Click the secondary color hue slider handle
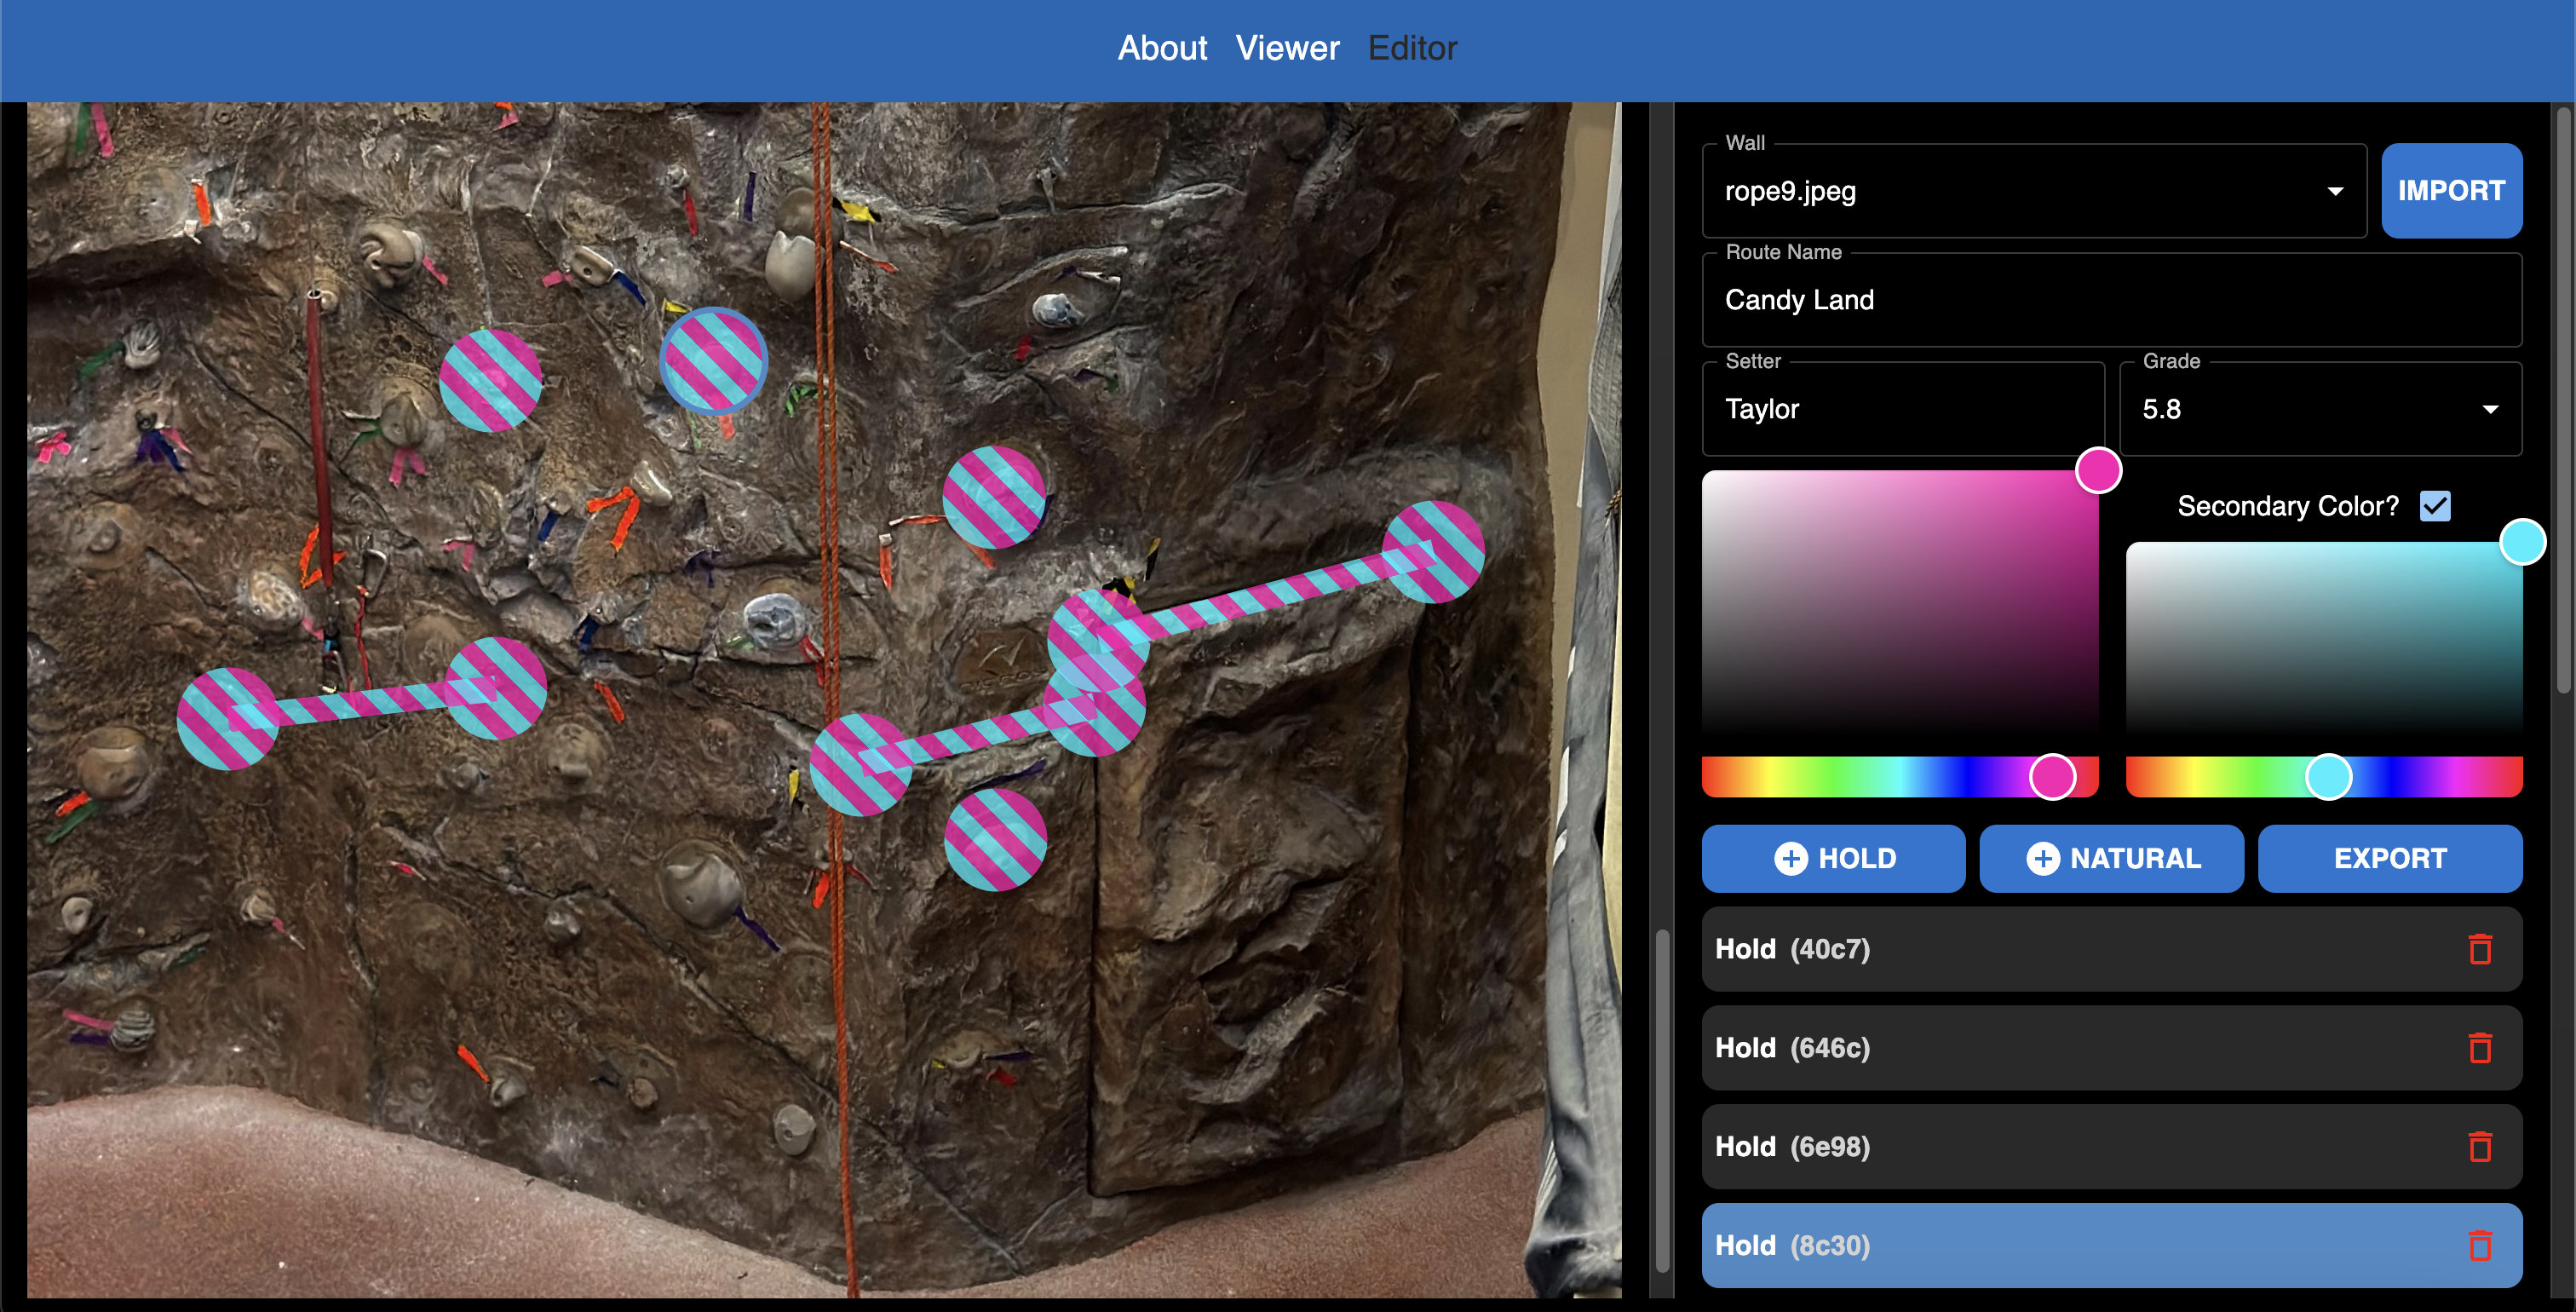 [x=2328, y=777]
